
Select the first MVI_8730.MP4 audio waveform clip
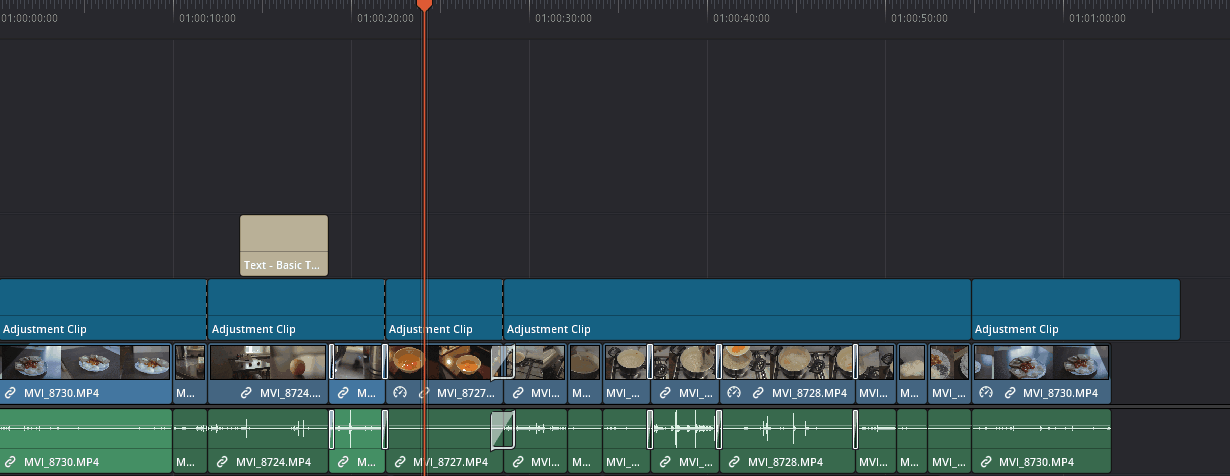pyautogui.click(x=86, y=430)
